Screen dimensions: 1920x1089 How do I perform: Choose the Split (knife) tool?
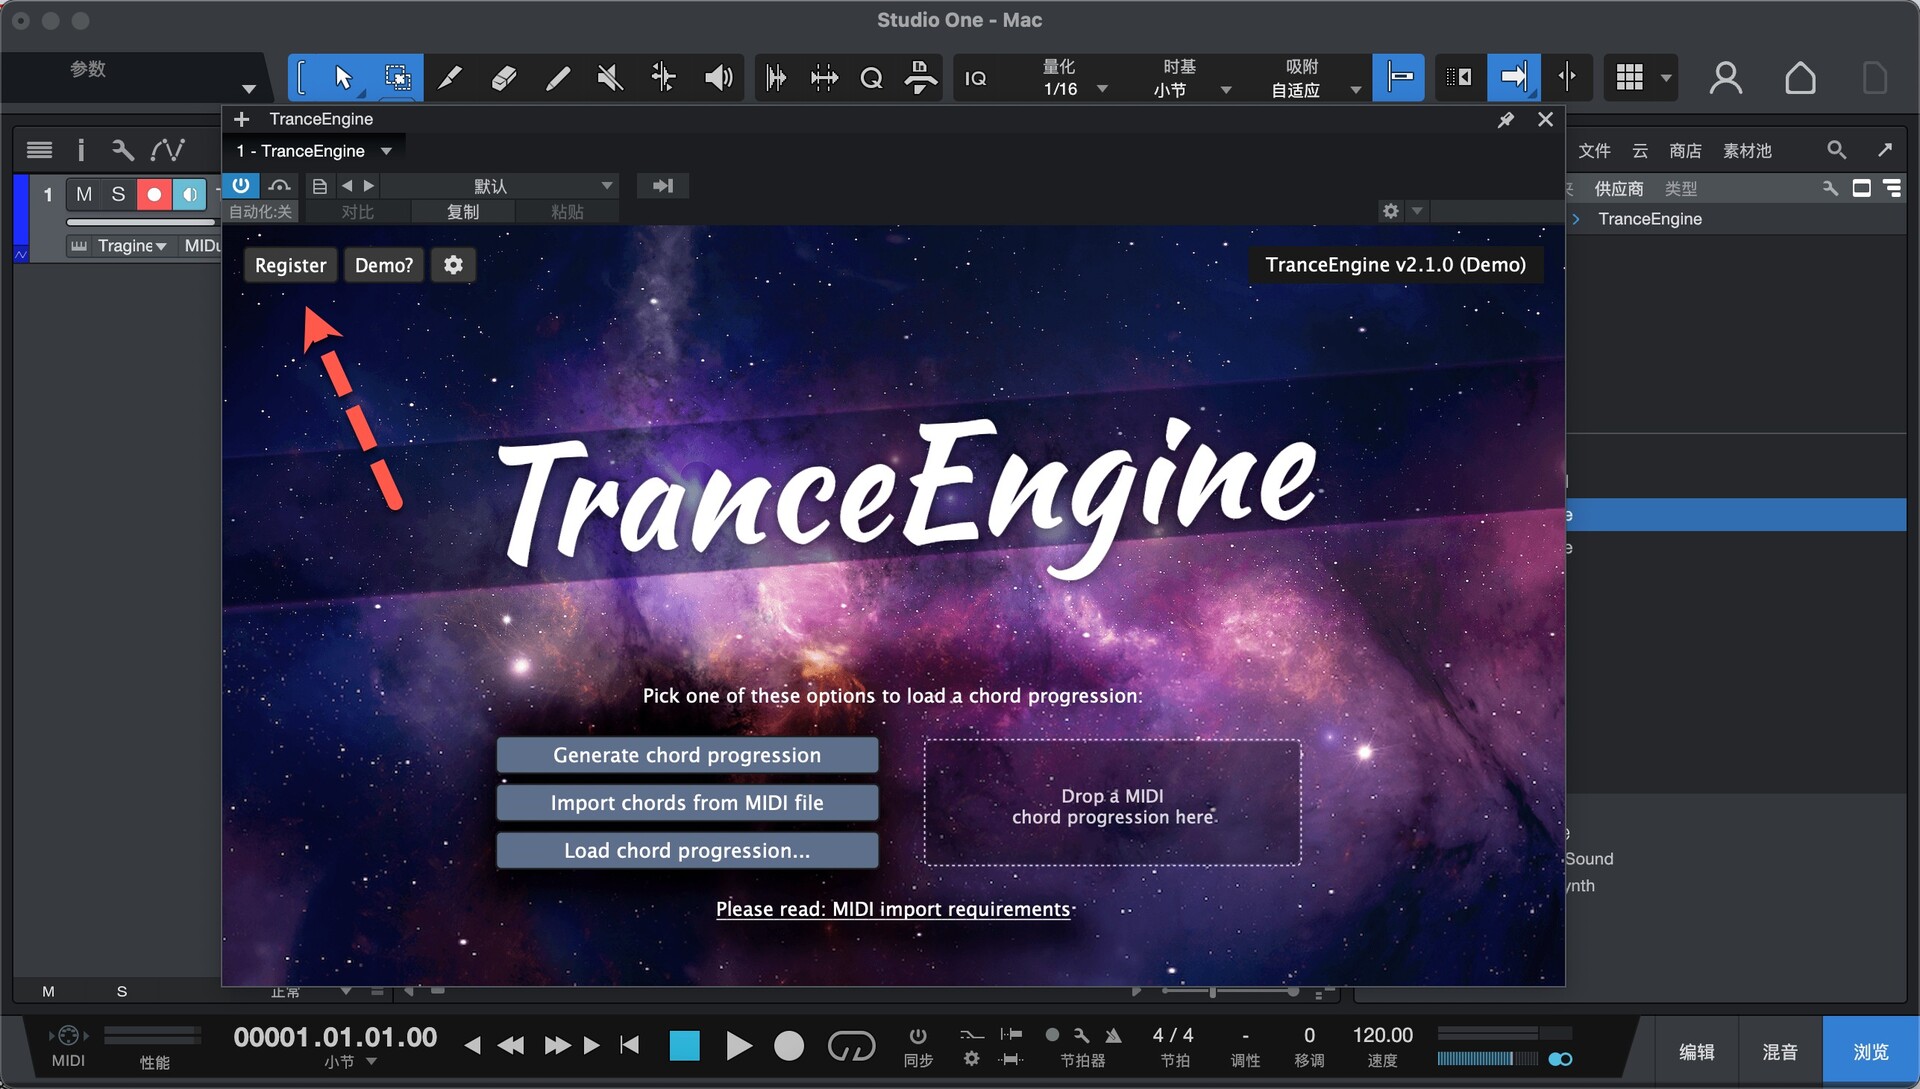450,77
